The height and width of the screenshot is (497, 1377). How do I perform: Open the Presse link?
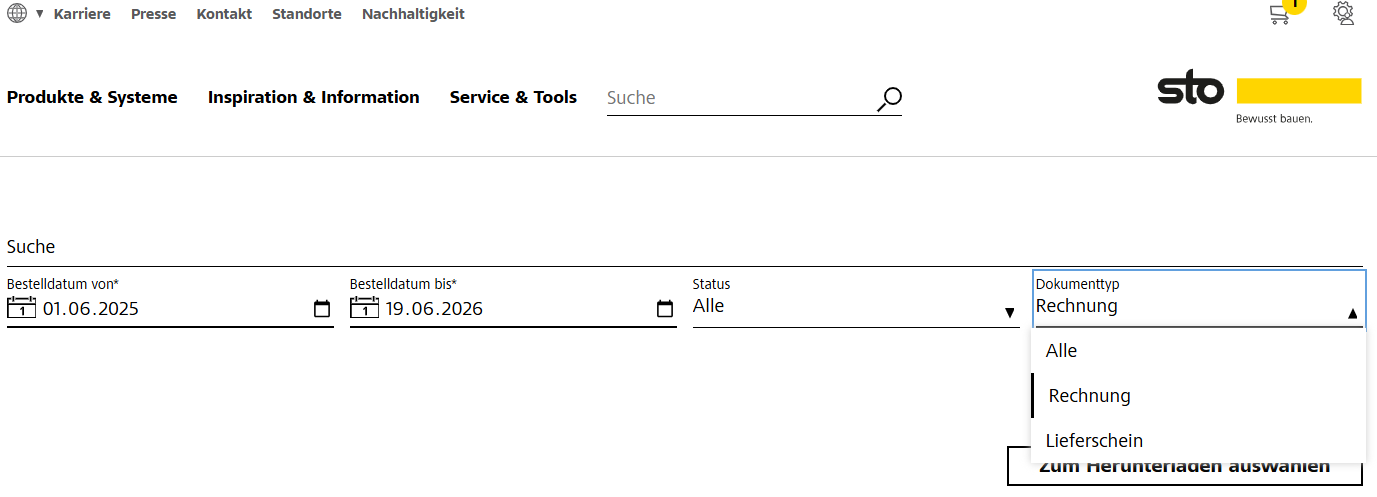153,14
